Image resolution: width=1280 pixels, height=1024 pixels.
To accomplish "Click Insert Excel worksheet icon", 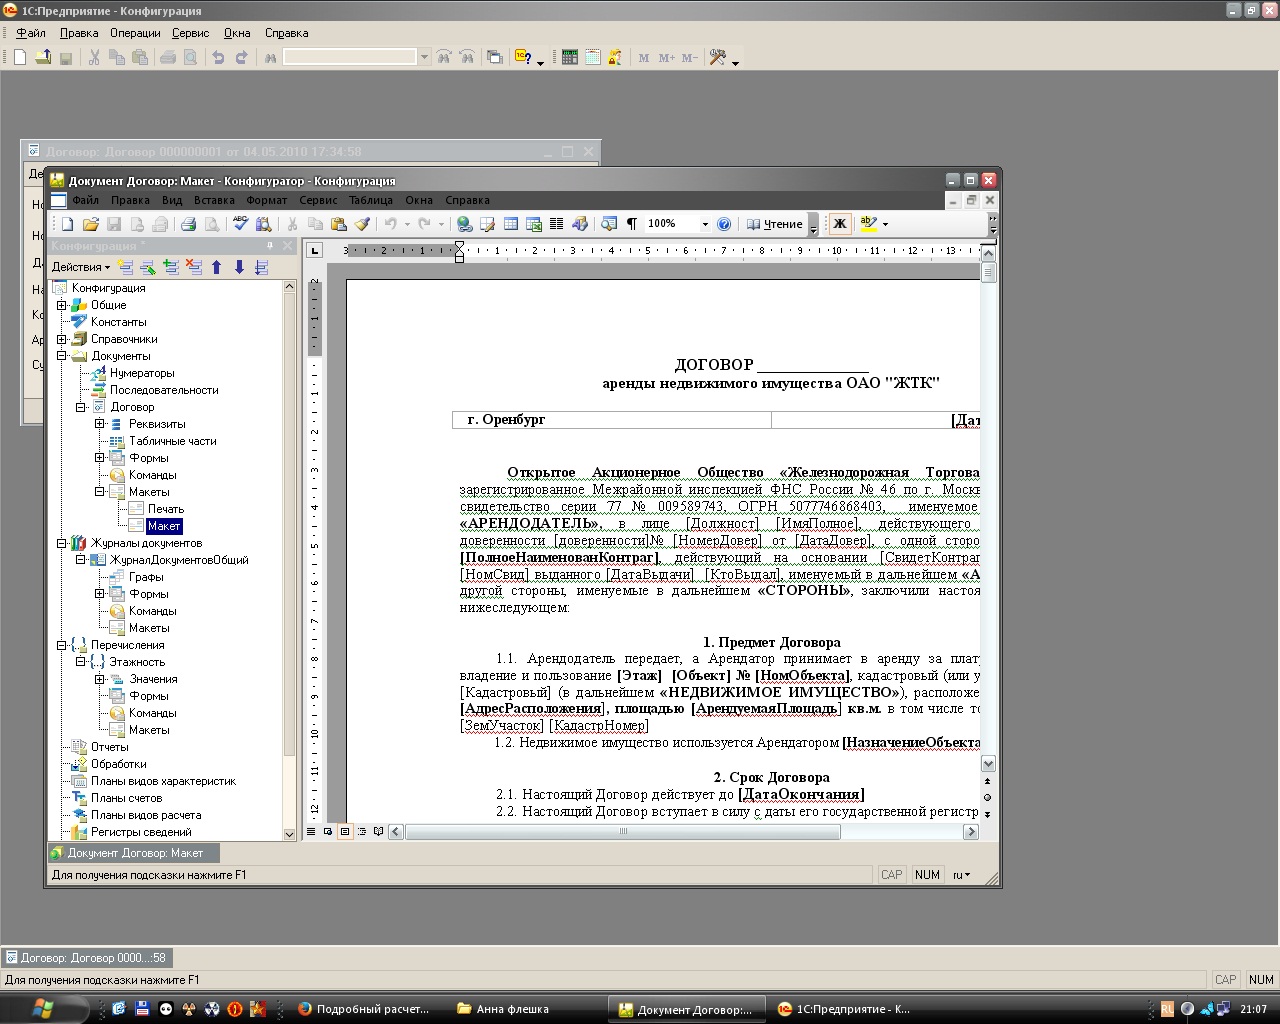I will (534, 224).
